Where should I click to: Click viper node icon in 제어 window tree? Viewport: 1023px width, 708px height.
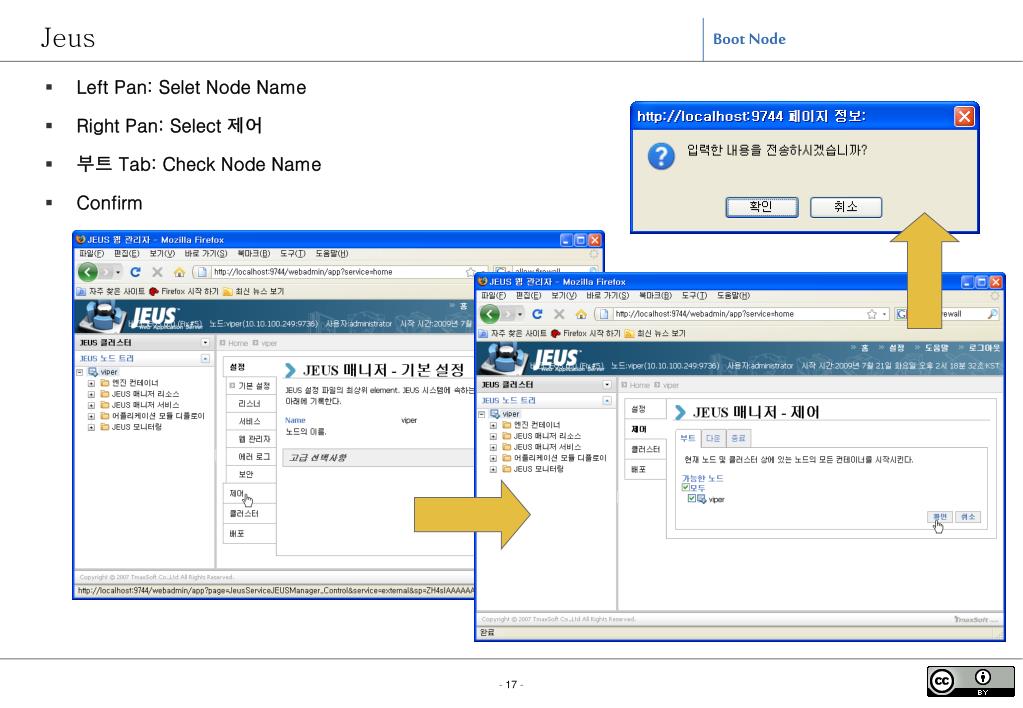(x=495, y=414)
